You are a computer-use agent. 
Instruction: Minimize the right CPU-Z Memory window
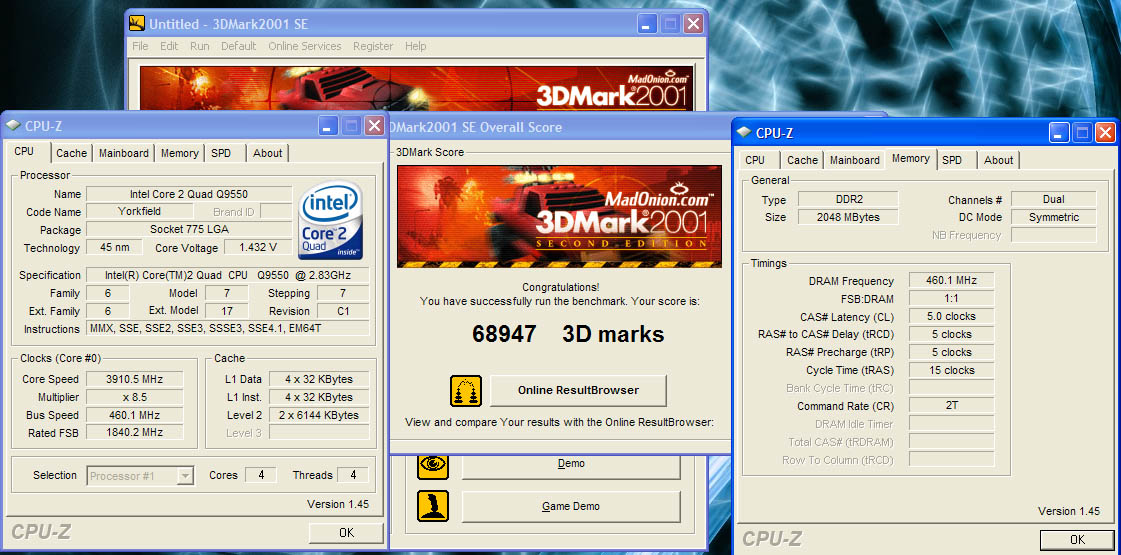coord(1059,132)
